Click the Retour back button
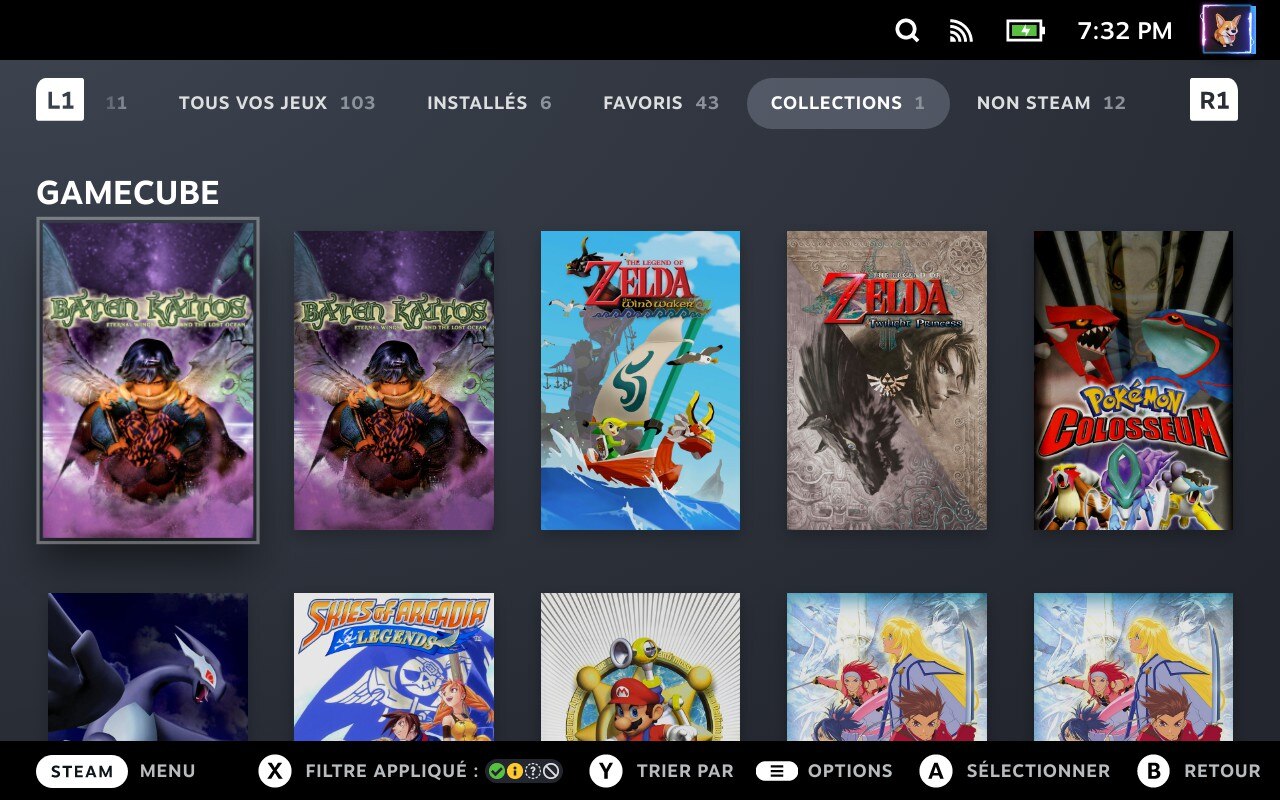 click(x=1221, y=771)
